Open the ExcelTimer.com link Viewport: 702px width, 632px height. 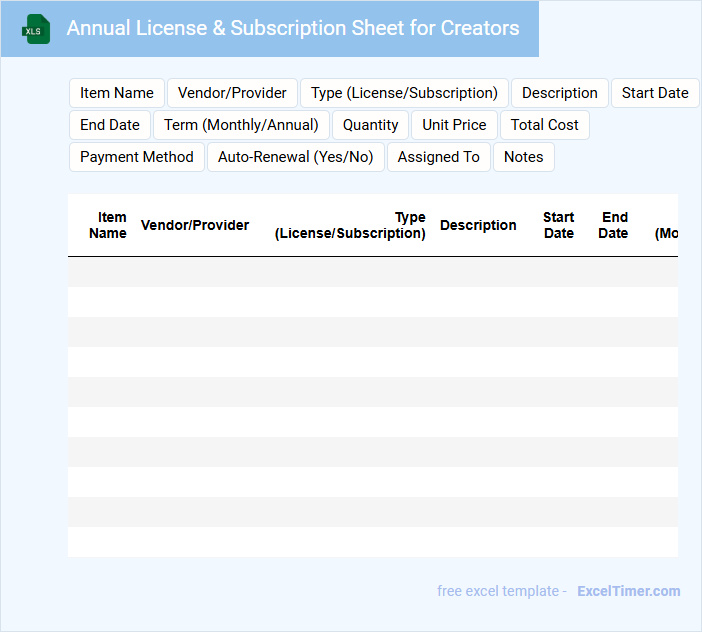click(x=629, y=591)
